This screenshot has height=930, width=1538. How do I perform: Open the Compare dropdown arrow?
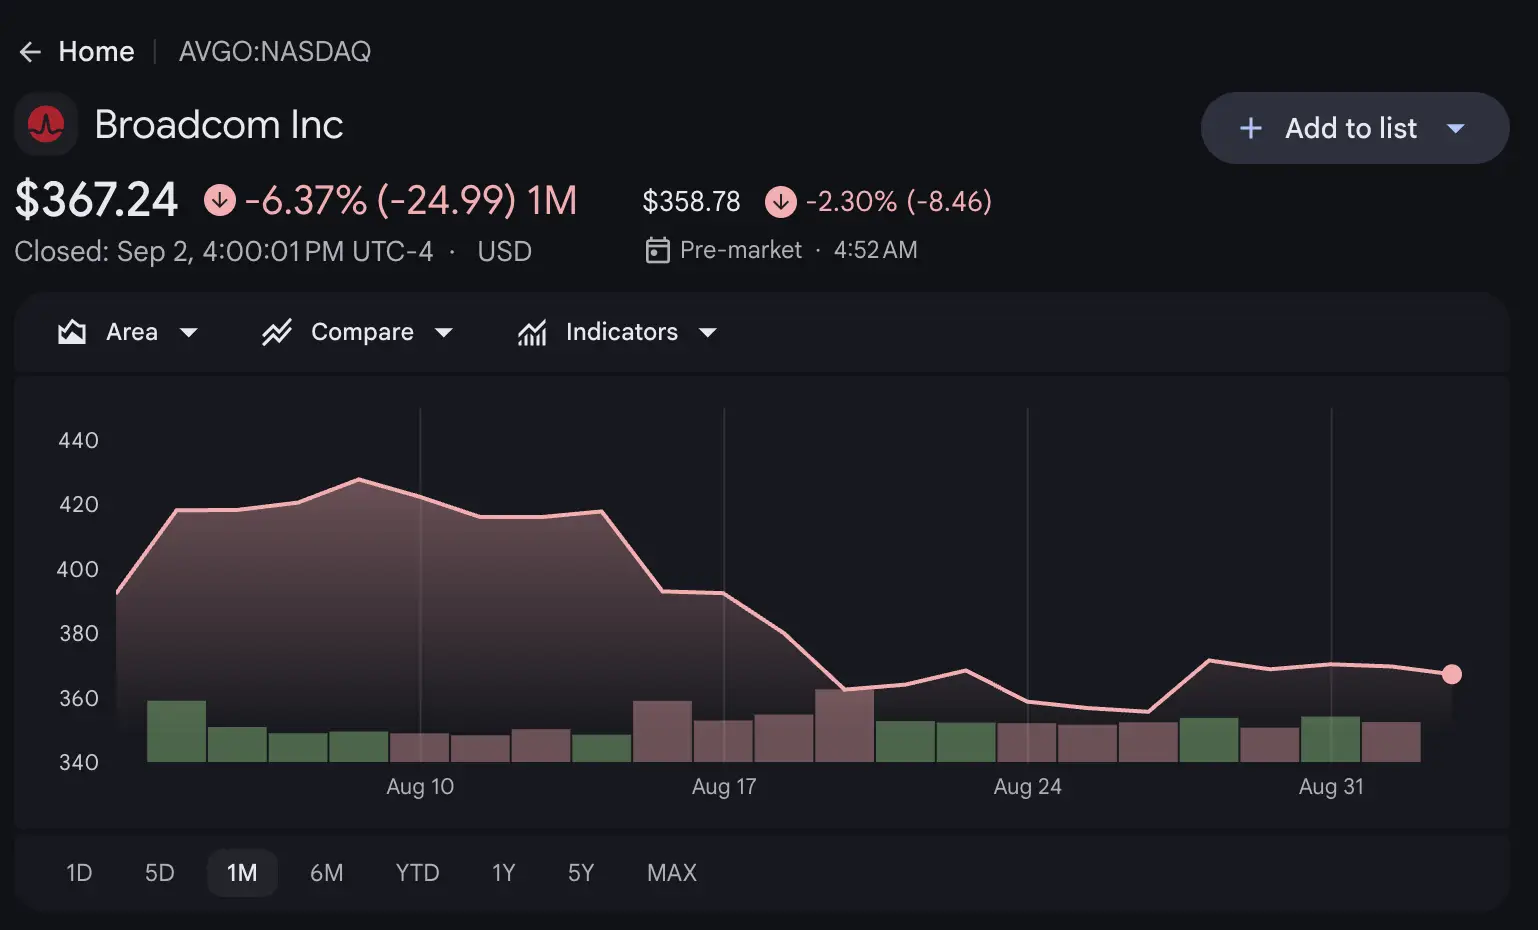pos(444,332)
